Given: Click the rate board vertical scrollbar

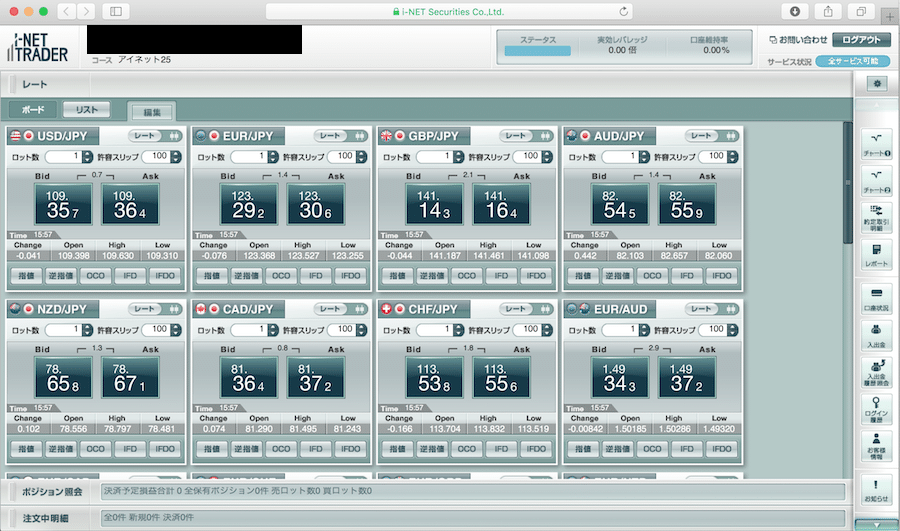Looking at the screenshot, I should (848, 183).
